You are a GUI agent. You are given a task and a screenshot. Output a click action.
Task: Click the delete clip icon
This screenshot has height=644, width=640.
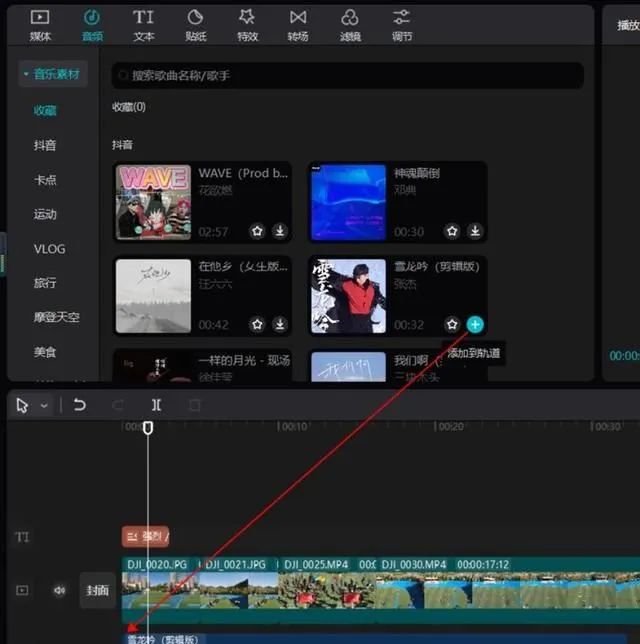coord(195,405)
